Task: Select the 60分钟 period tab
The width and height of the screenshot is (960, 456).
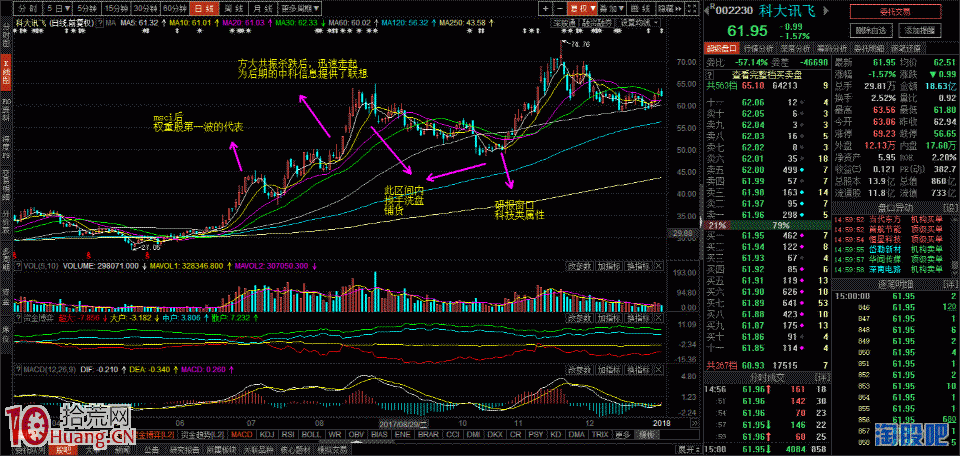Action: click(174, 9)
